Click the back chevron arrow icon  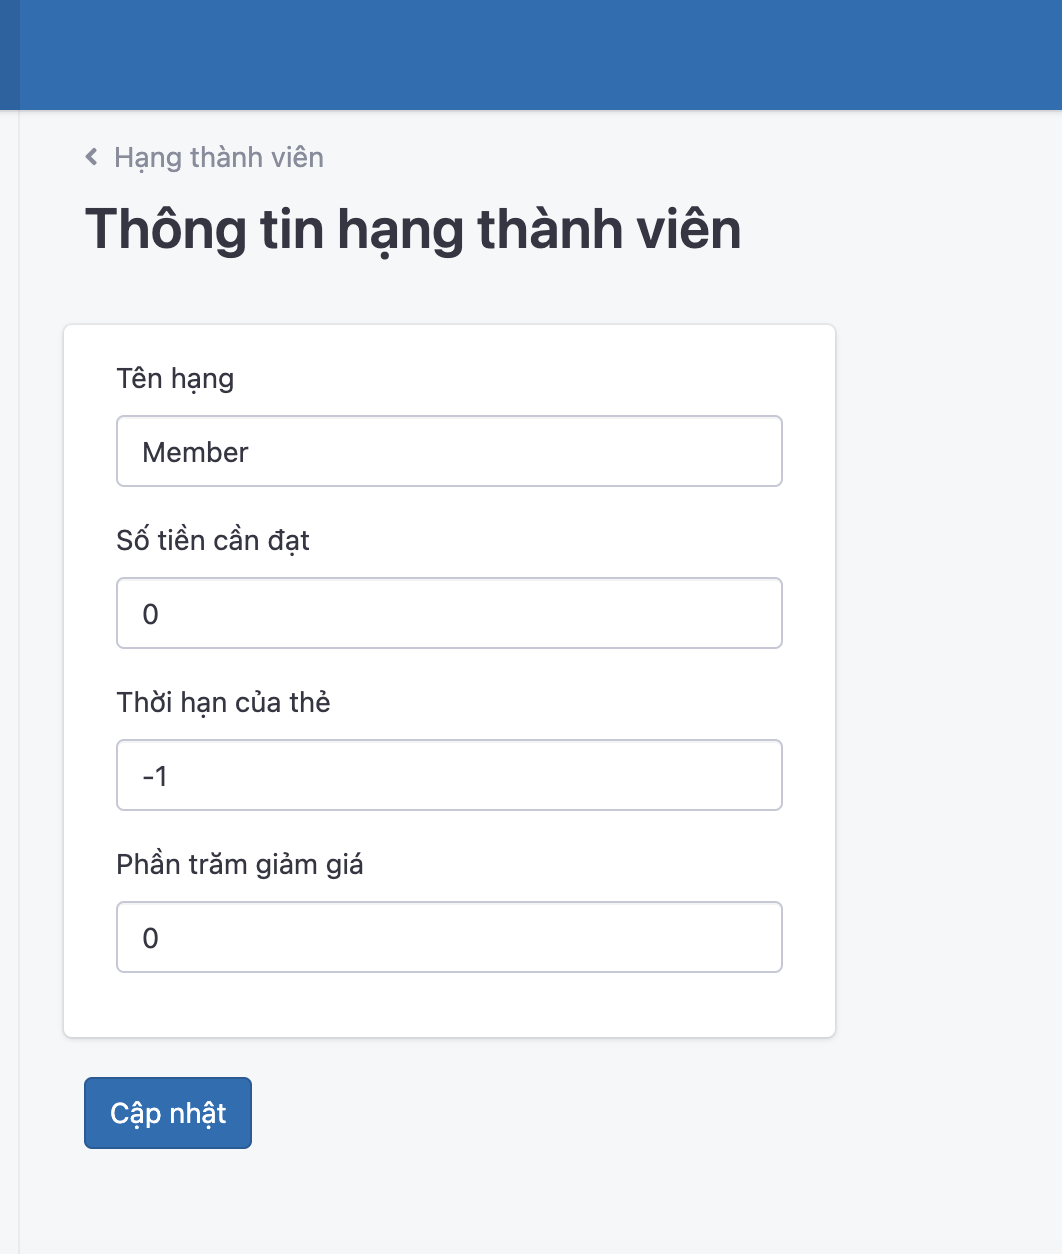point(92,157)
